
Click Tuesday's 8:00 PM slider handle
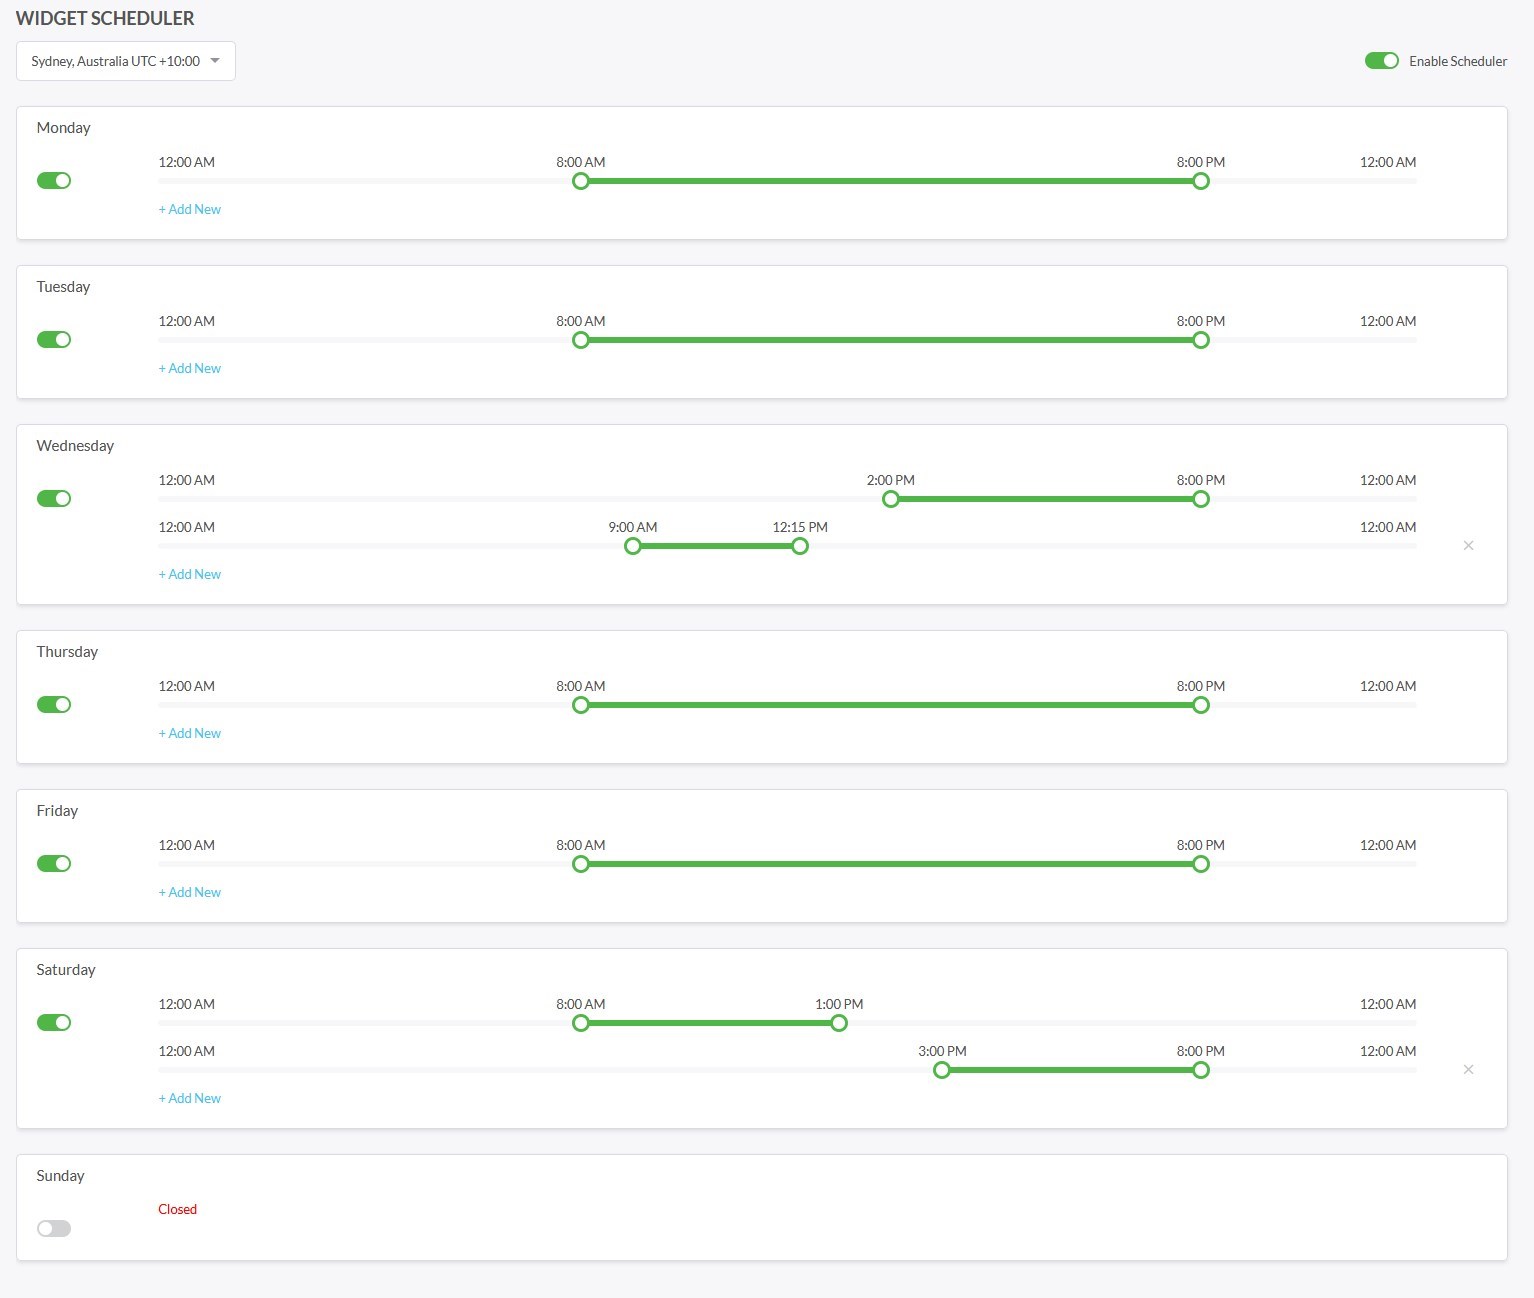coord(1201,340)
